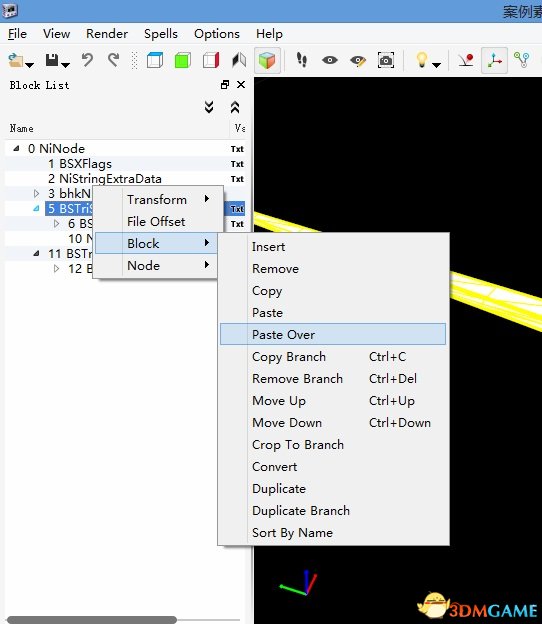Click the Redo arrow icon
This screenshot has width=542, height=624.
pyautogui.click(x=114, y=60)
